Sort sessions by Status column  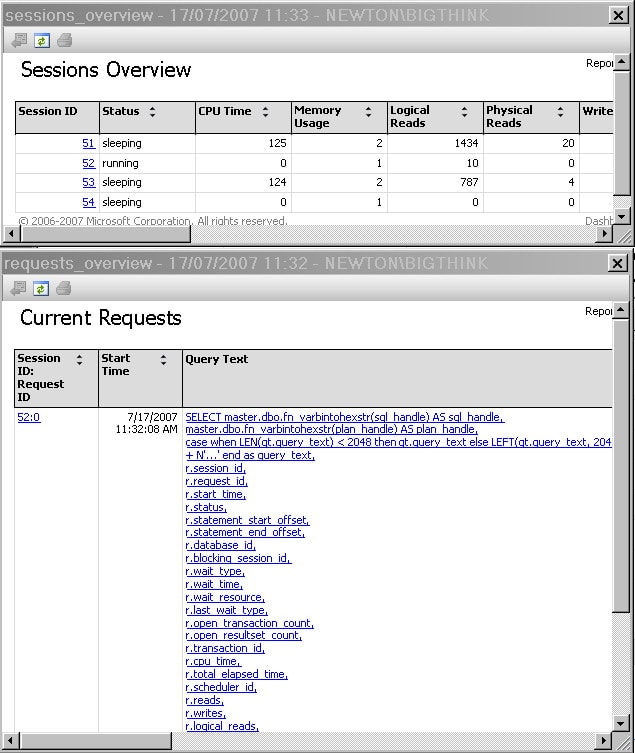152,112
